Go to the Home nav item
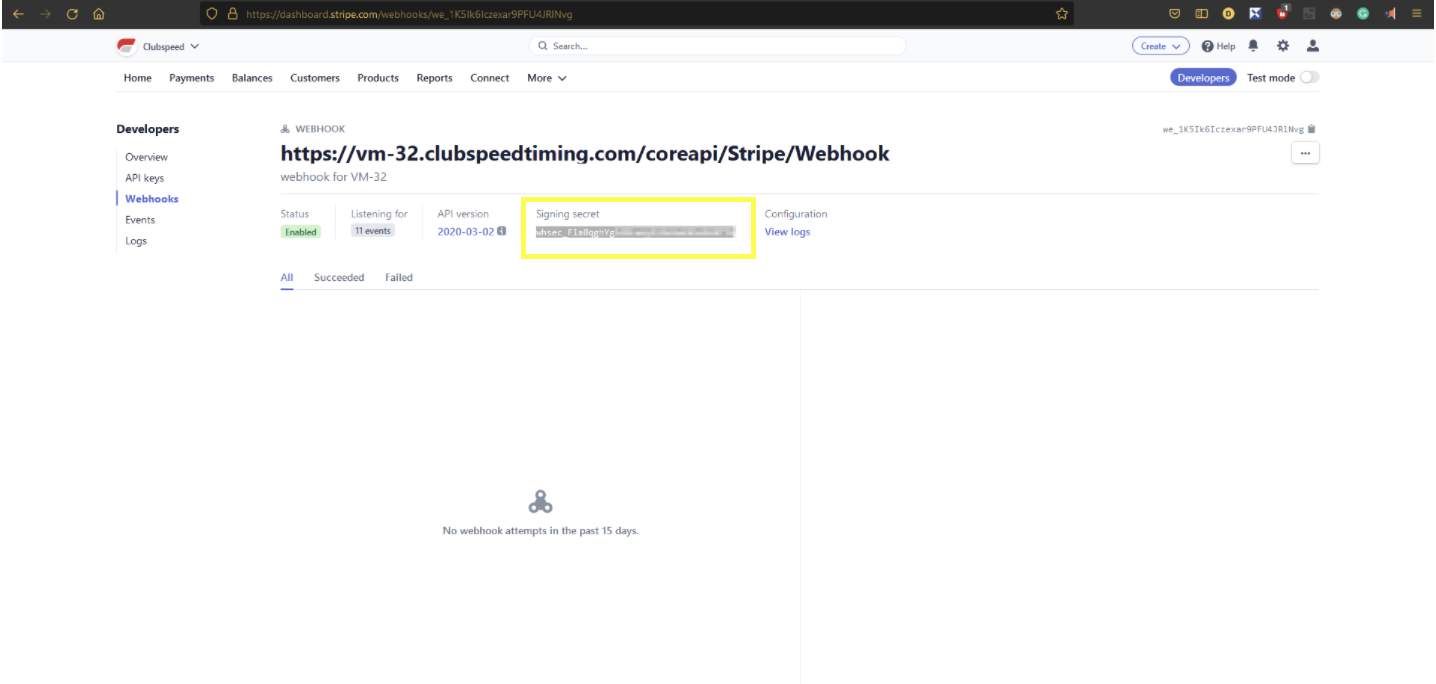The image size is (1436, 684). [x=138, y=78]
